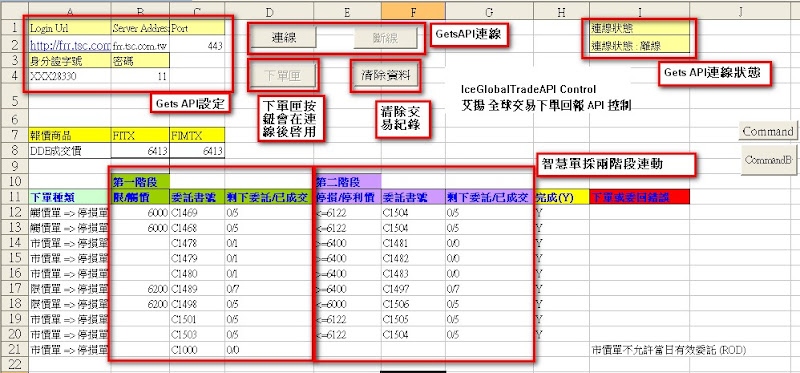The height and width of the screenshot is (373, 800).
Task: Select order number cell C1498
Action: click(x=197, y=305)
